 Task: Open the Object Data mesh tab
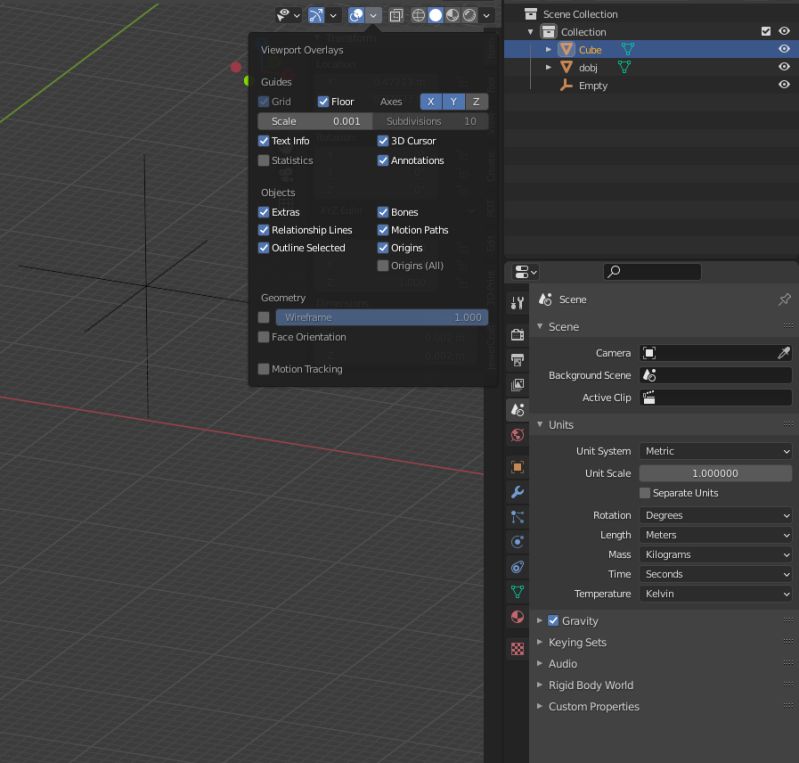[517, 592]
